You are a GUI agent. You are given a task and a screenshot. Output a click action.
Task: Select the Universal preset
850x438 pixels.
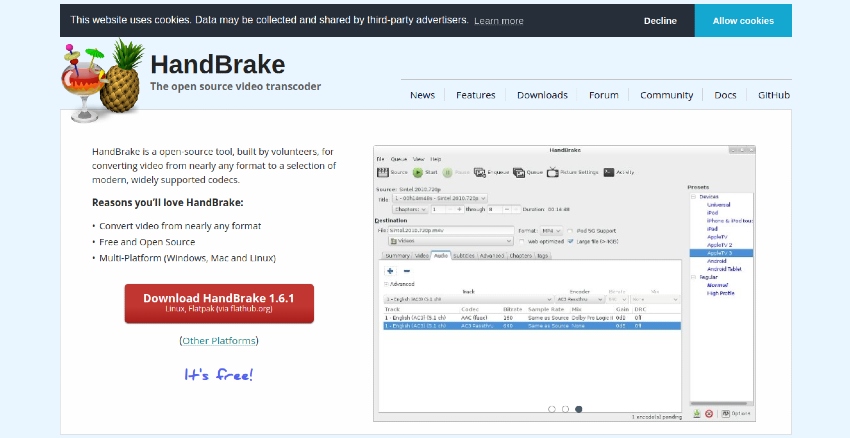(718, 205)
